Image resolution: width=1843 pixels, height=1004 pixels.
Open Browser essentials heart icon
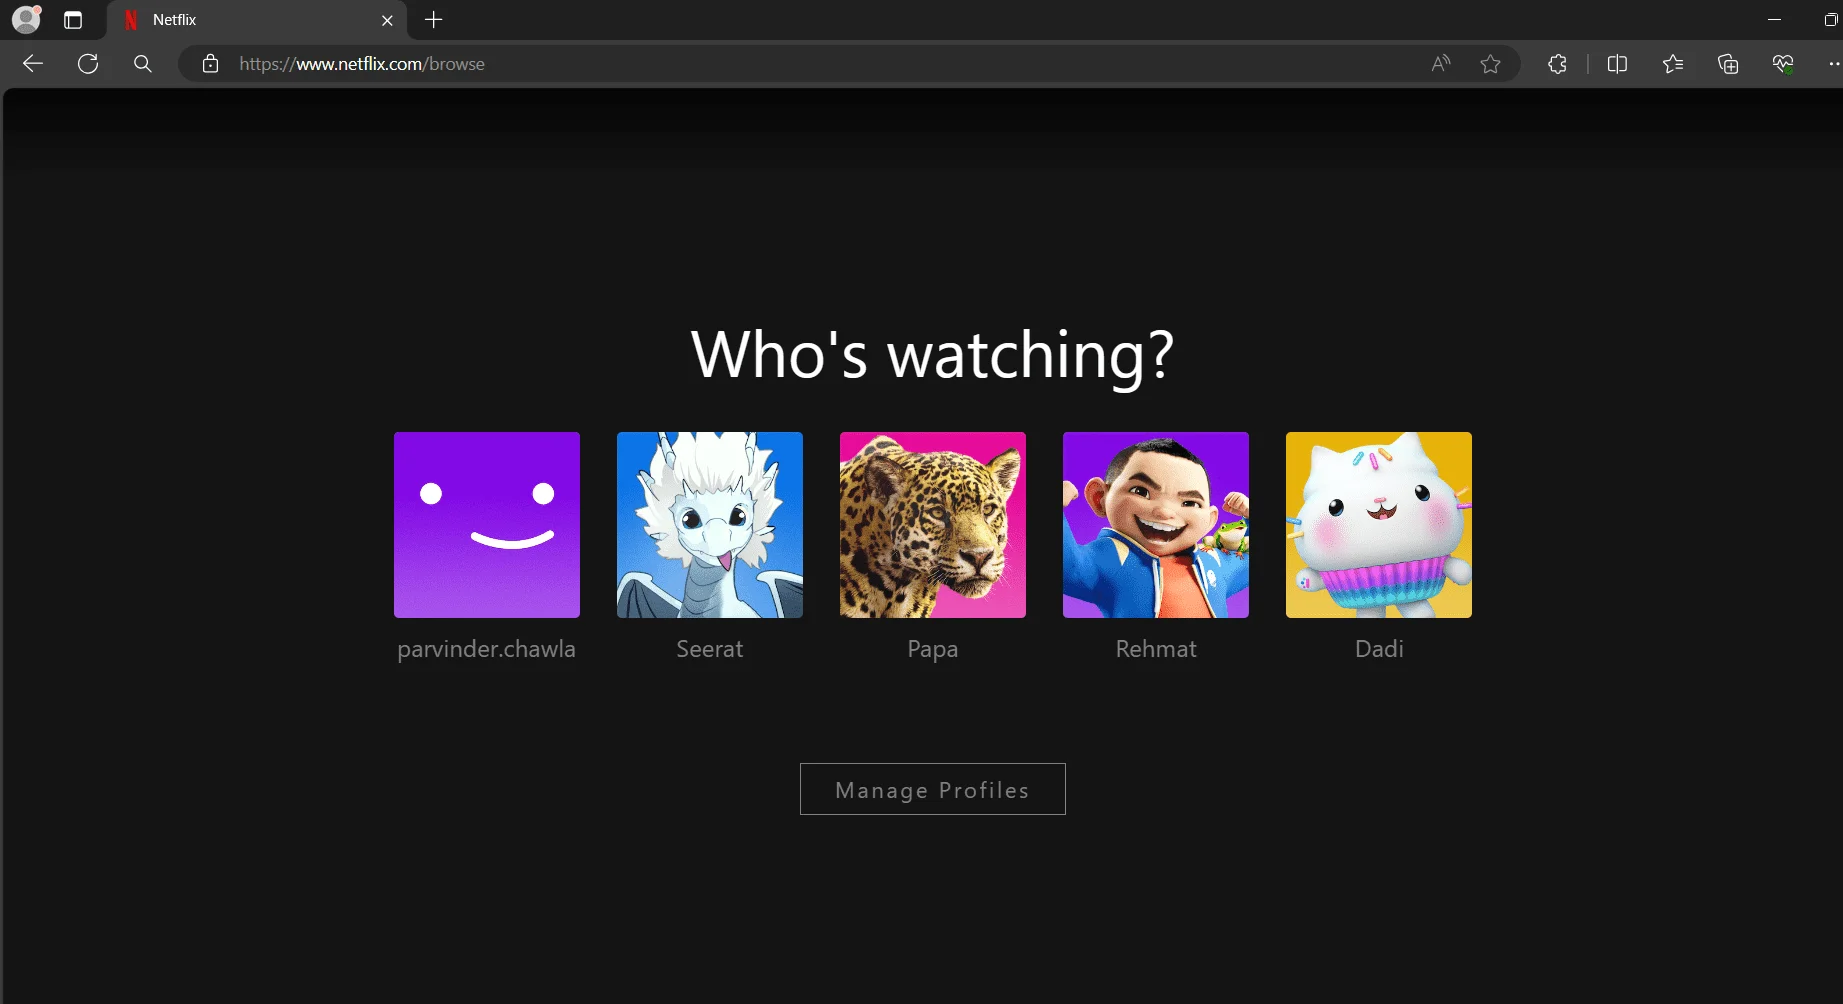pos(1783,64)
